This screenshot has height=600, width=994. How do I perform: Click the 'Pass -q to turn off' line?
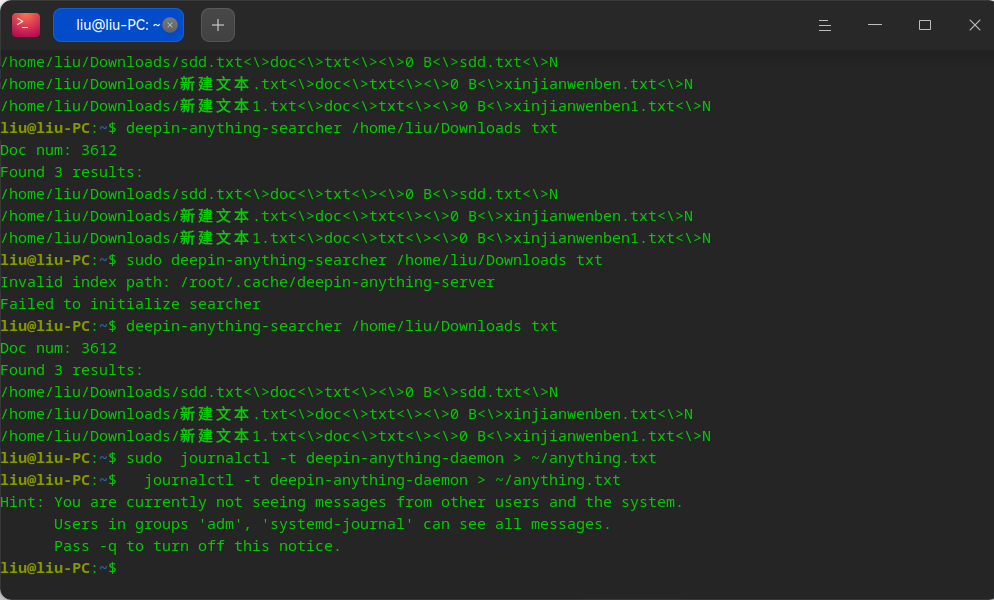[x=197, y=546]
